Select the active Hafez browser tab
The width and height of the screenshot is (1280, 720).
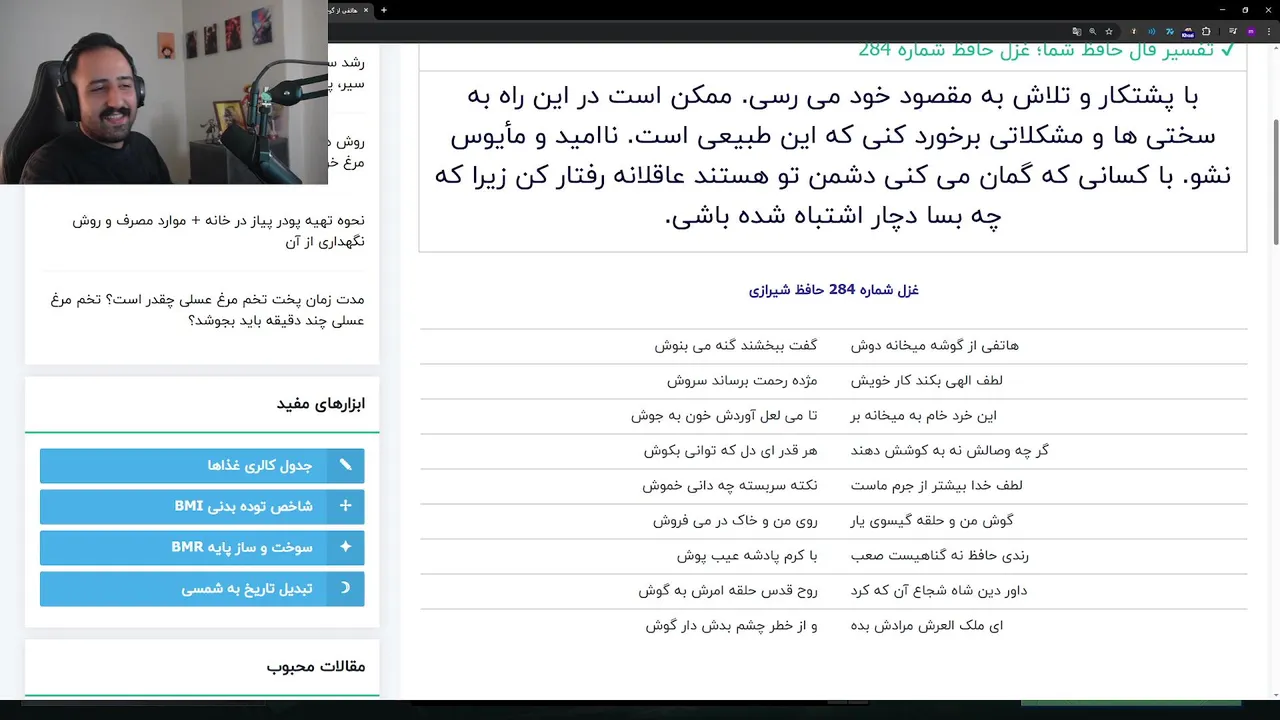349,10
